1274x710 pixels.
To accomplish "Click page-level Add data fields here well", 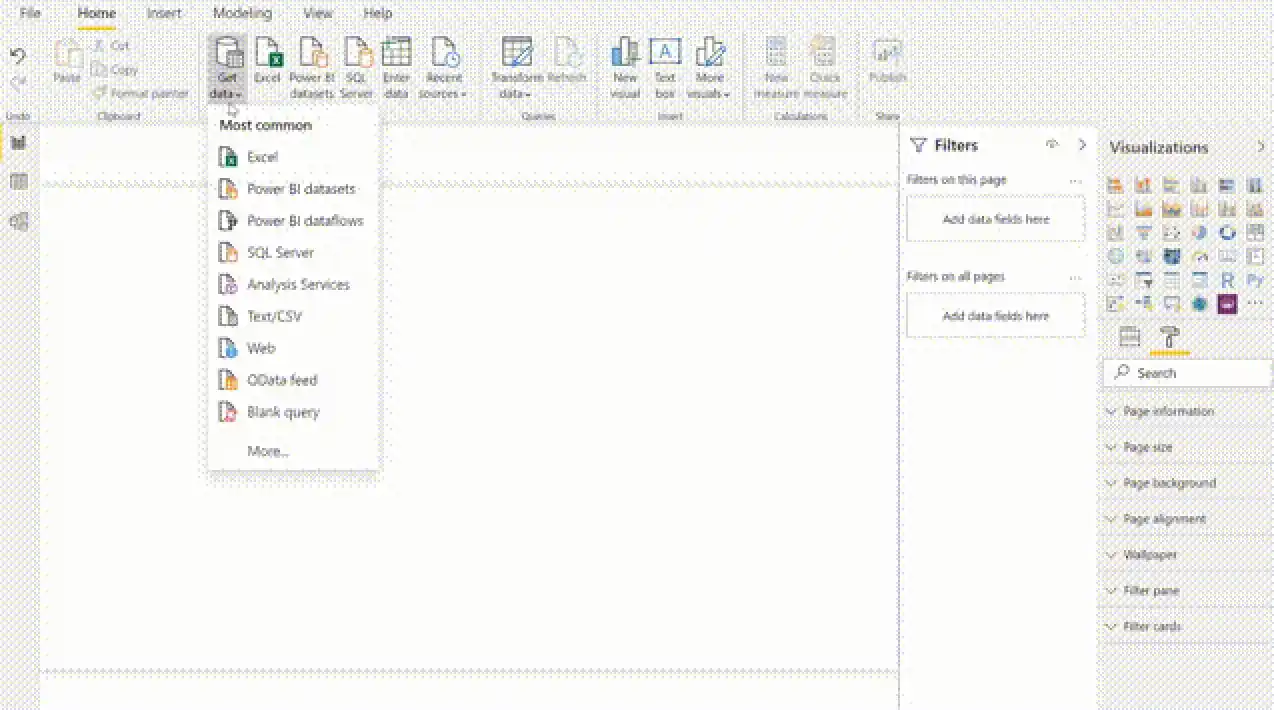I will [996, 219].
